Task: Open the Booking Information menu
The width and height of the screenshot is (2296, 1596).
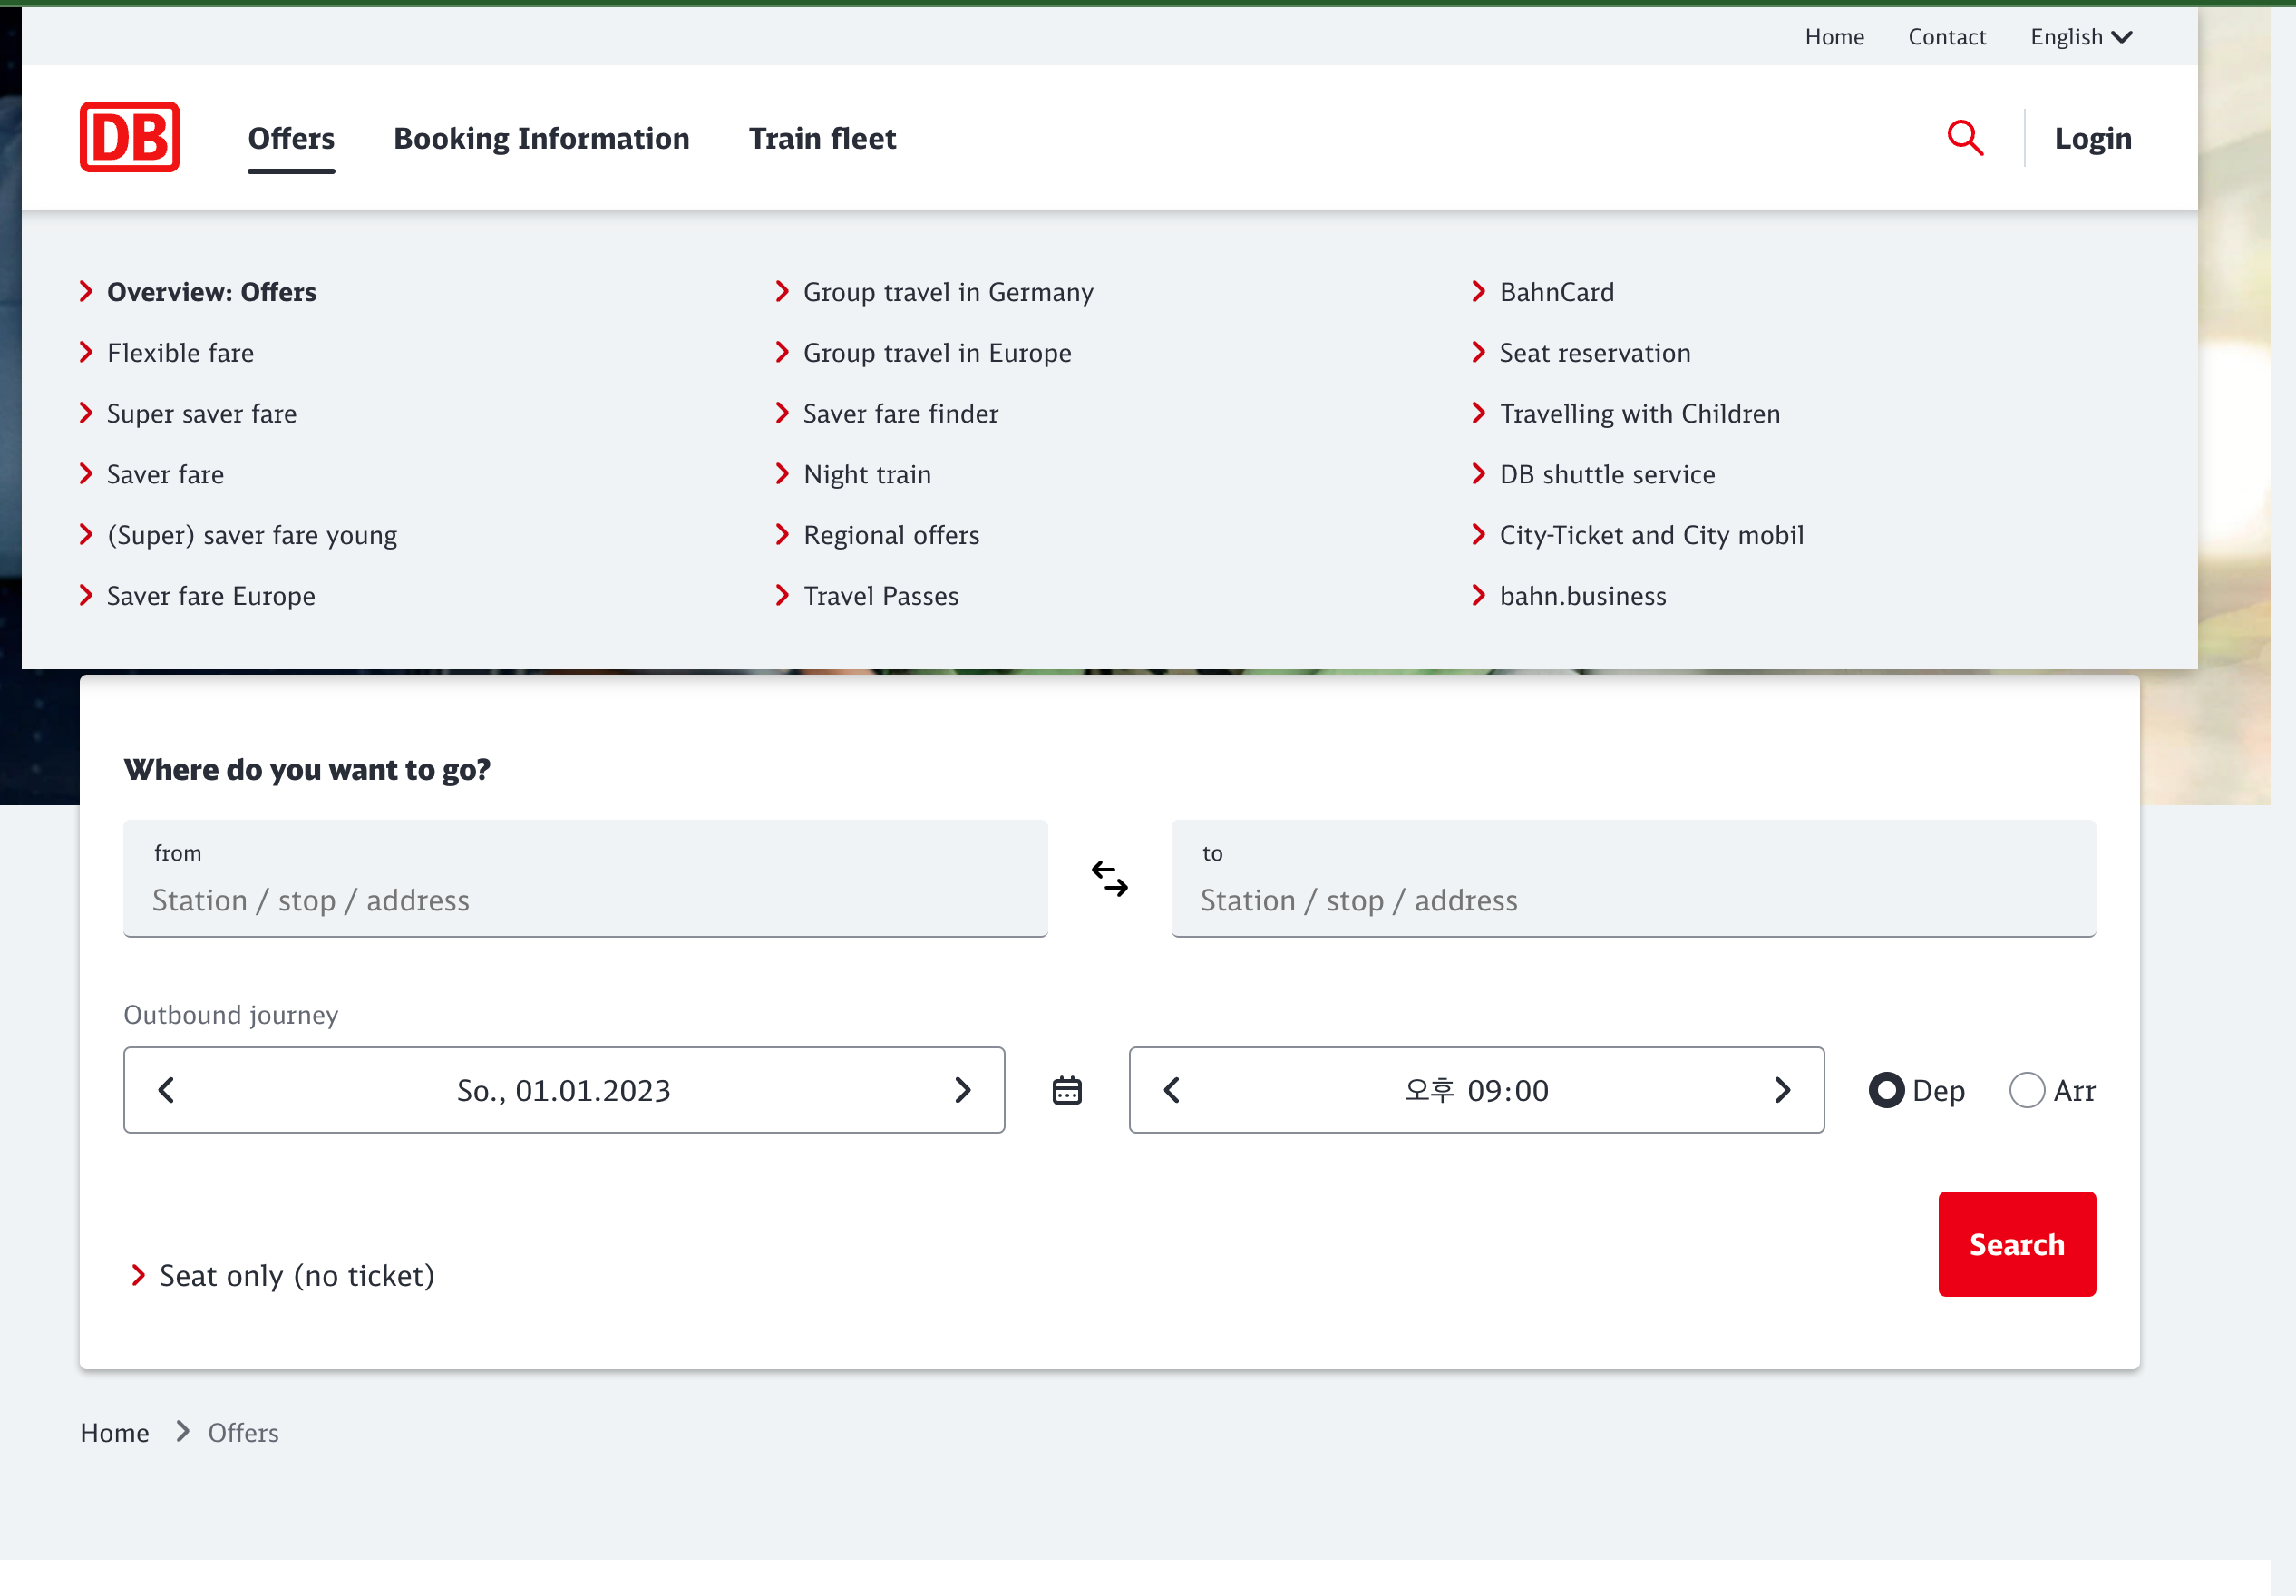Action: click(x=541, y=138)
